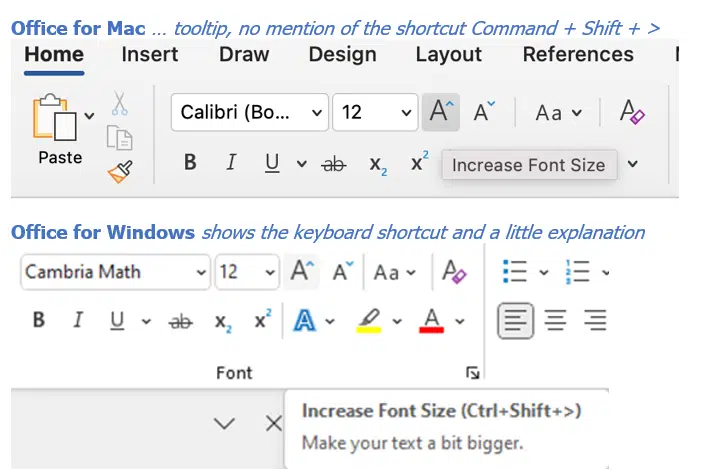Open Change Case Aa menu in Windows
The image size is (703, 470).
tap(395, 272)
